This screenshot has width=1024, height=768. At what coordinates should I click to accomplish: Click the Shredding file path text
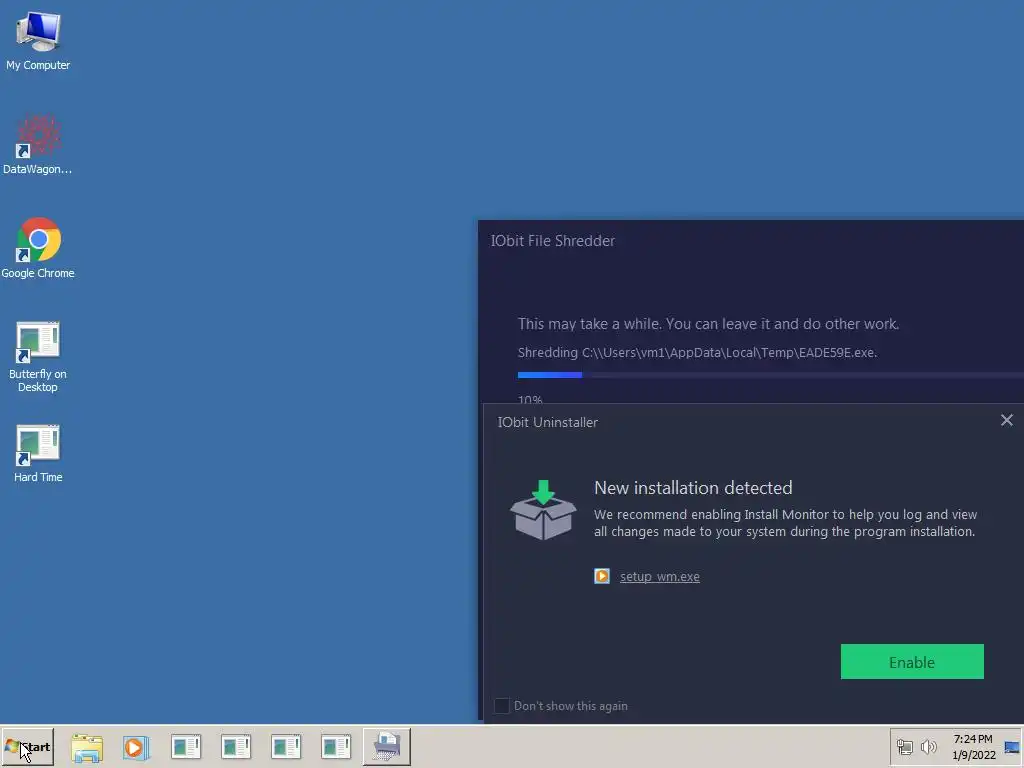(x=697, y=353)
